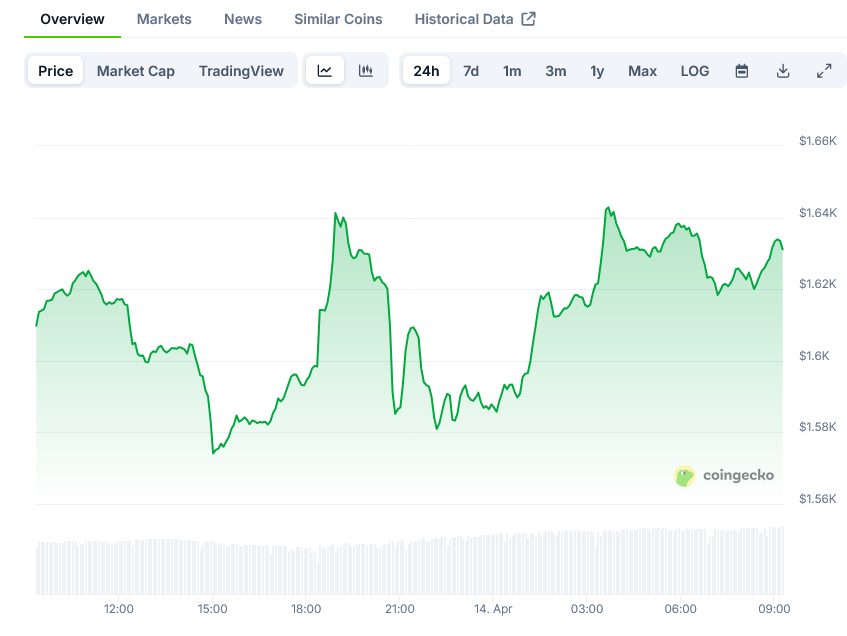
Task: Click the price peak near 18:00
Action: (335, 213)
